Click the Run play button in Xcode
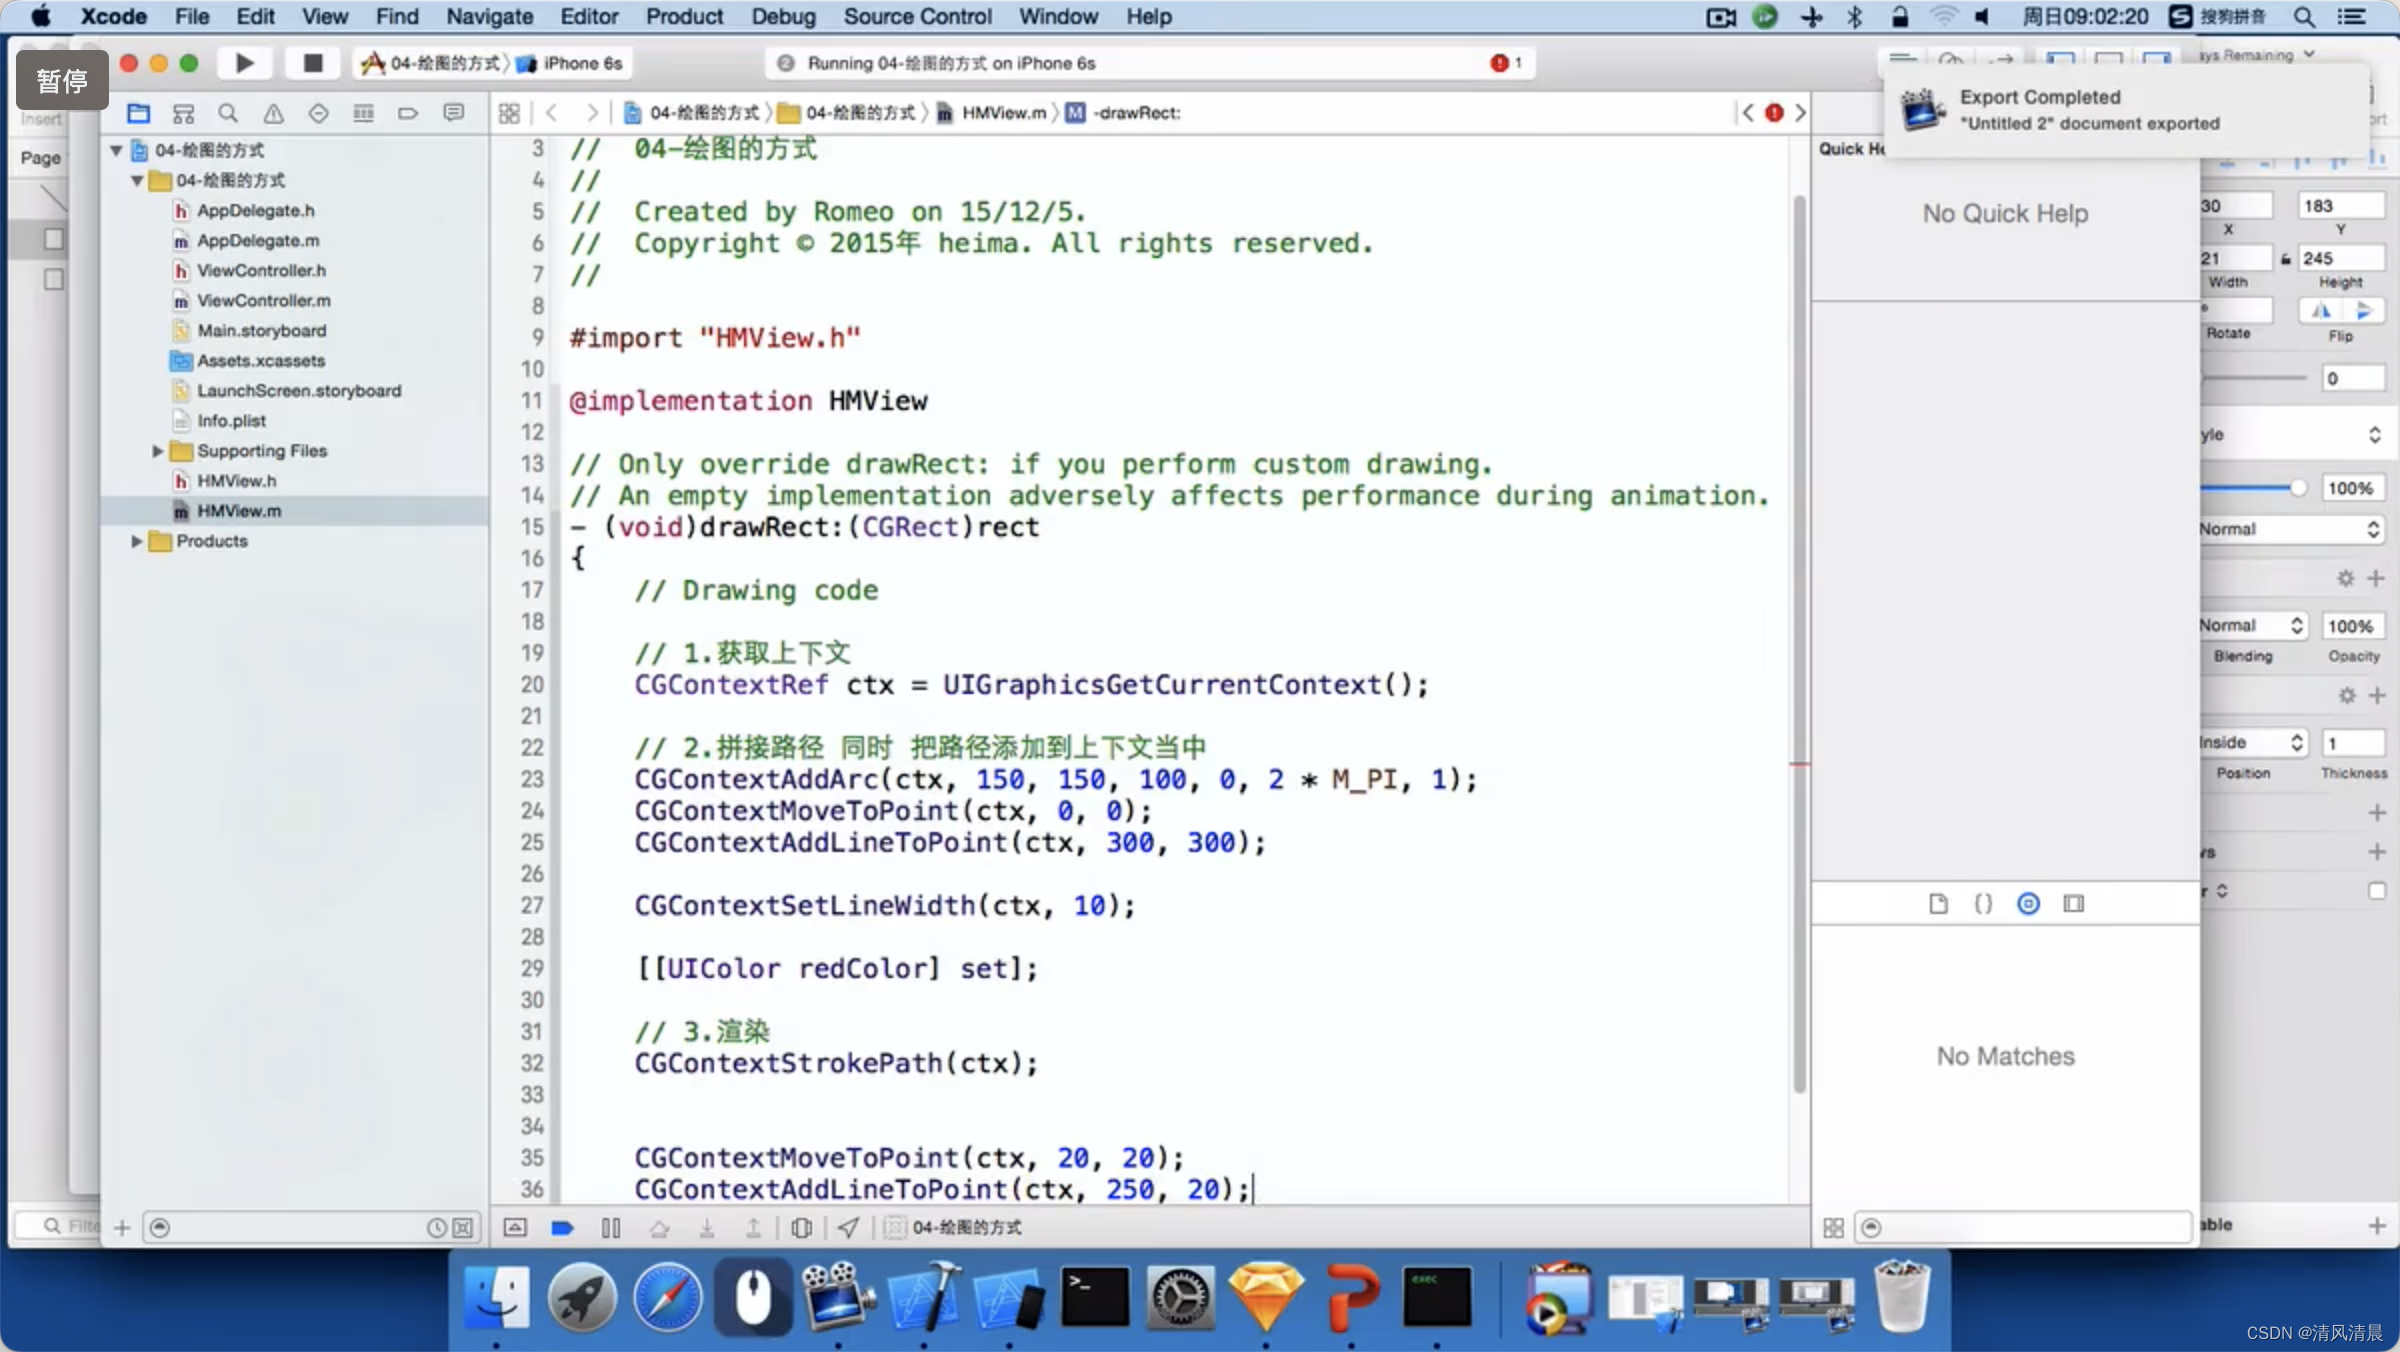The height and width of the screenshot is (1352, 2400). (244, 63)
